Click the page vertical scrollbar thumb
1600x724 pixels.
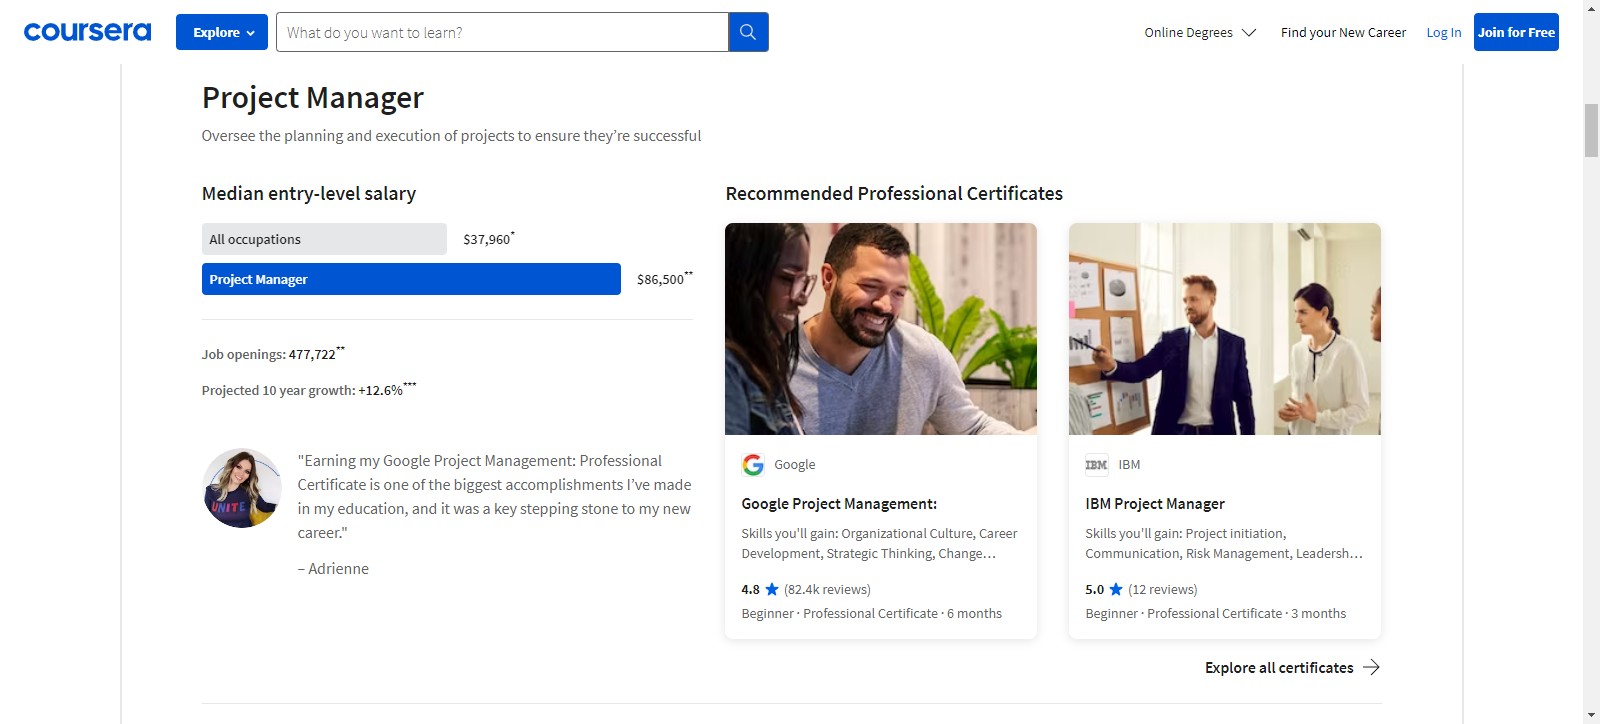(1591, 130)
